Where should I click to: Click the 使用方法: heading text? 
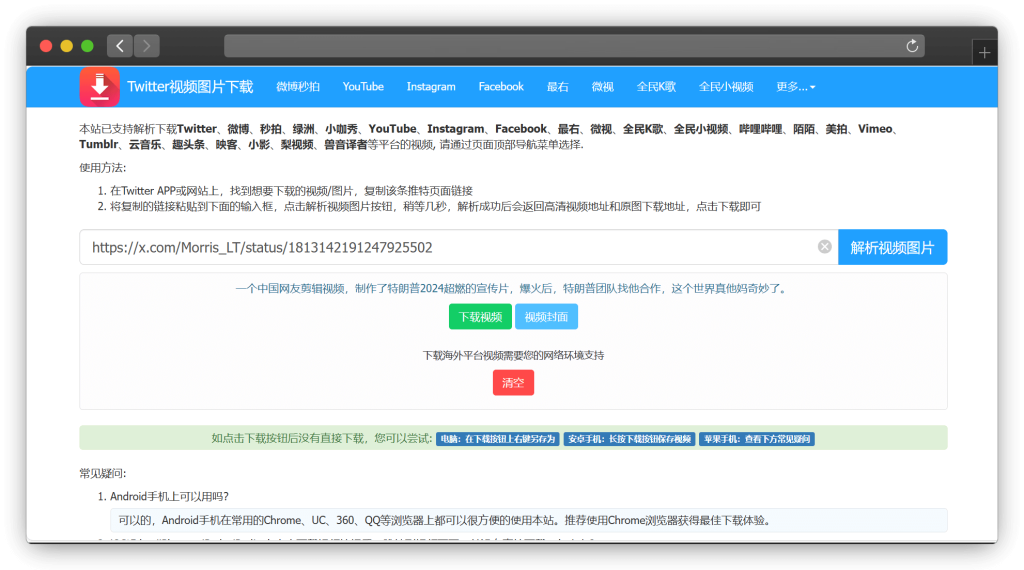pos(103,168)
